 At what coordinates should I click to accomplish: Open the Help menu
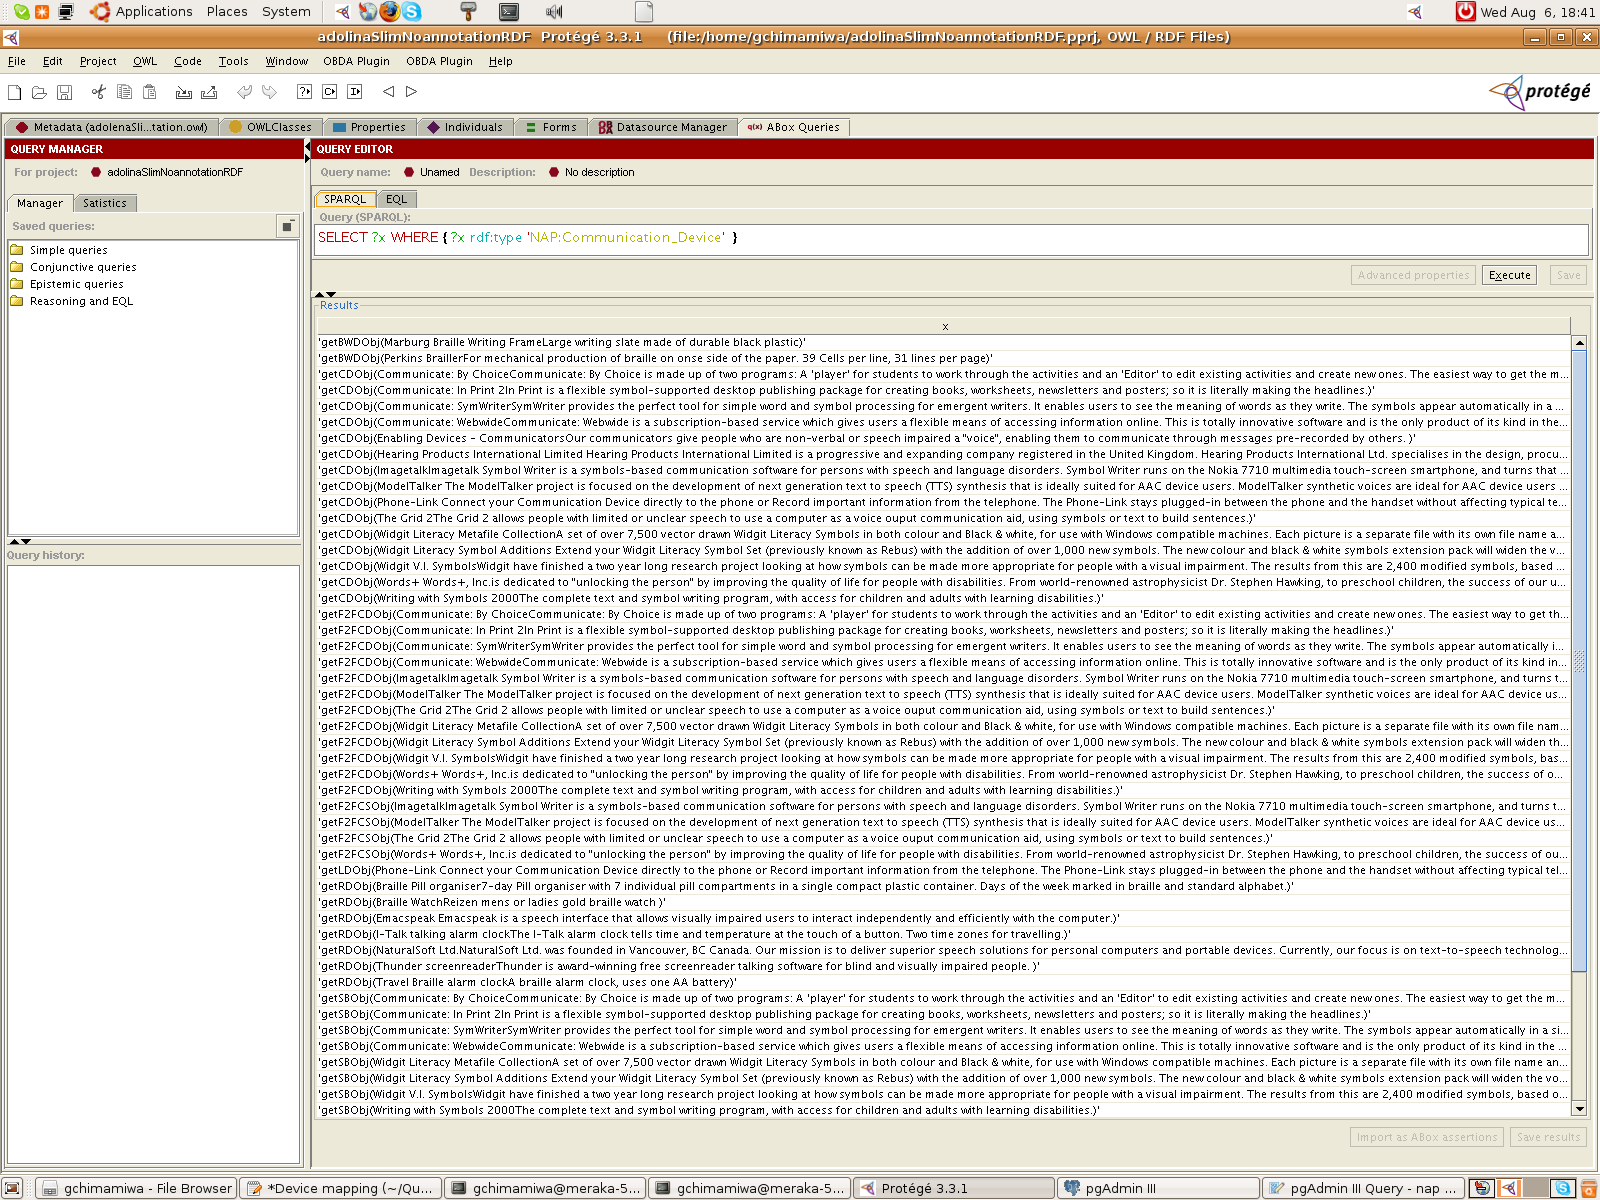500,61
